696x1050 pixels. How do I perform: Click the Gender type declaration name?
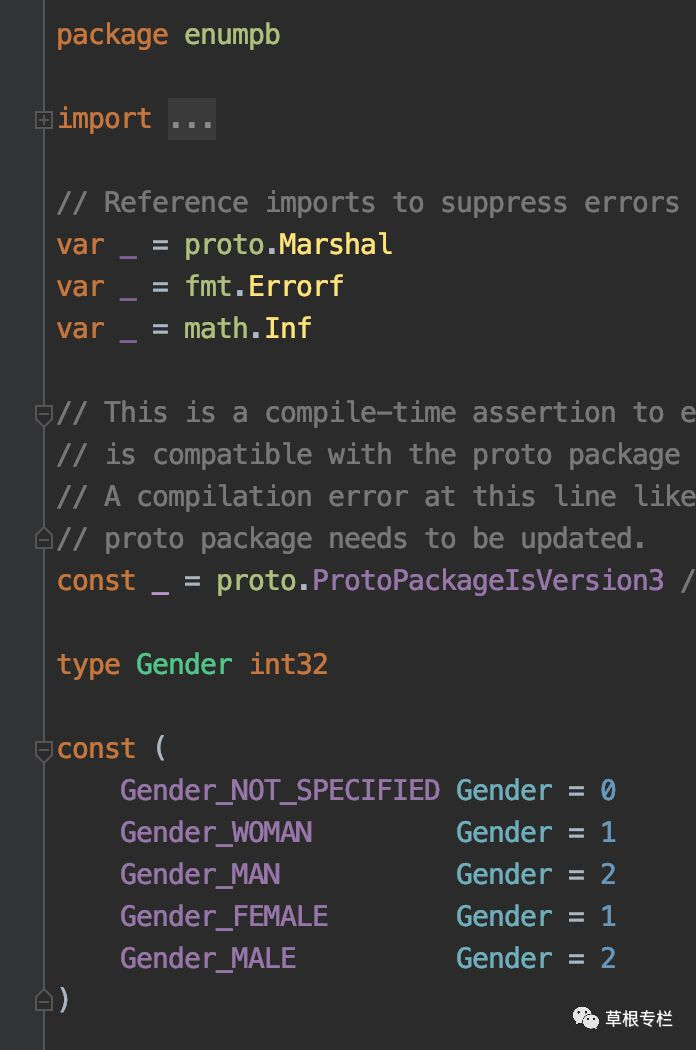pos(184,664)
